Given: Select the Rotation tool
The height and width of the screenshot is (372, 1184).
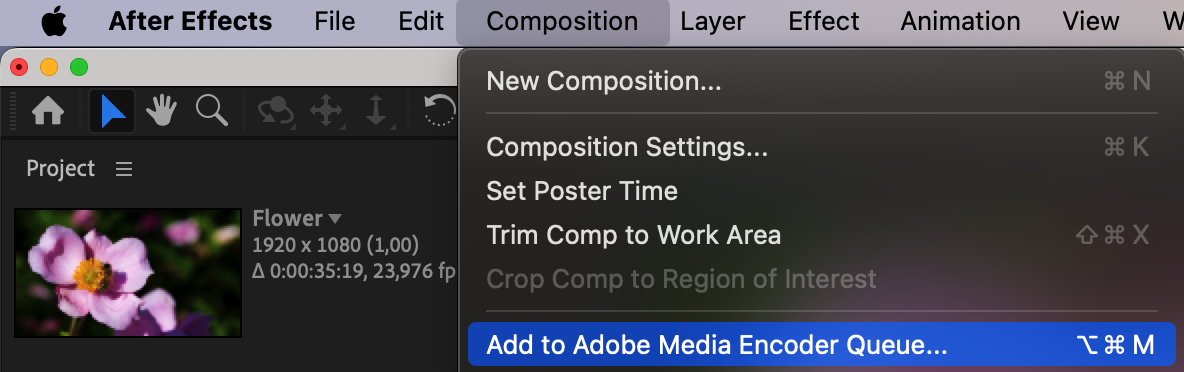Looking at the screenshot, I should (441, 111).
